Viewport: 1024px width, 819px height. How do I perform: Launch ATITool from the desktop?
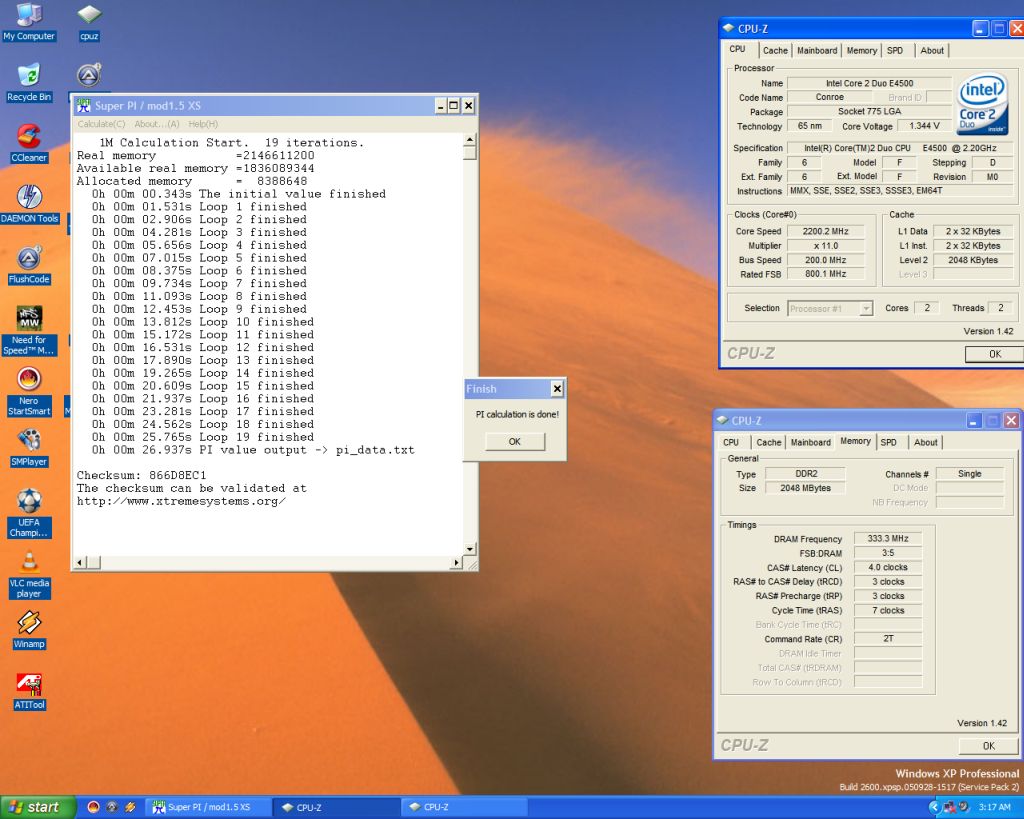coord(29,690)
